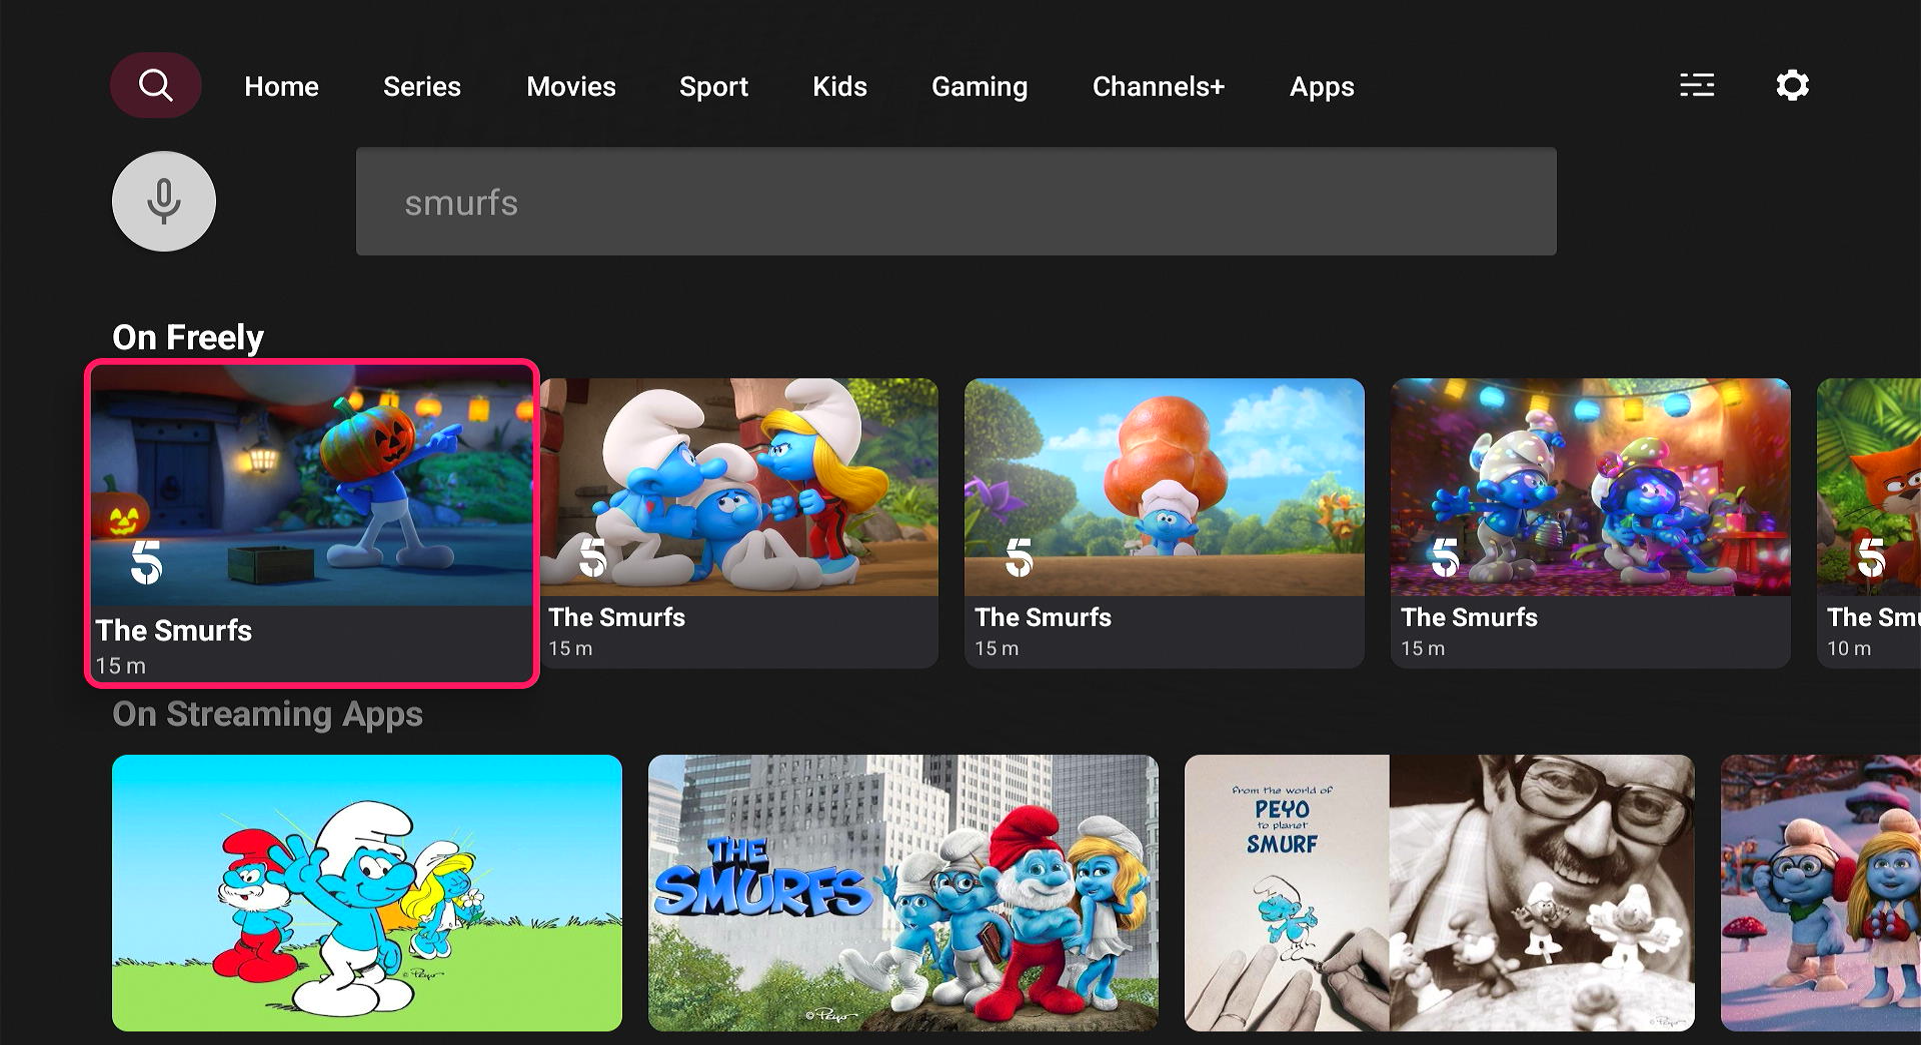This screenshot has height=1045, width=1921.
Task: Open the "Peyo to planet Smurf" documentary
Action: pos(1439,893)
